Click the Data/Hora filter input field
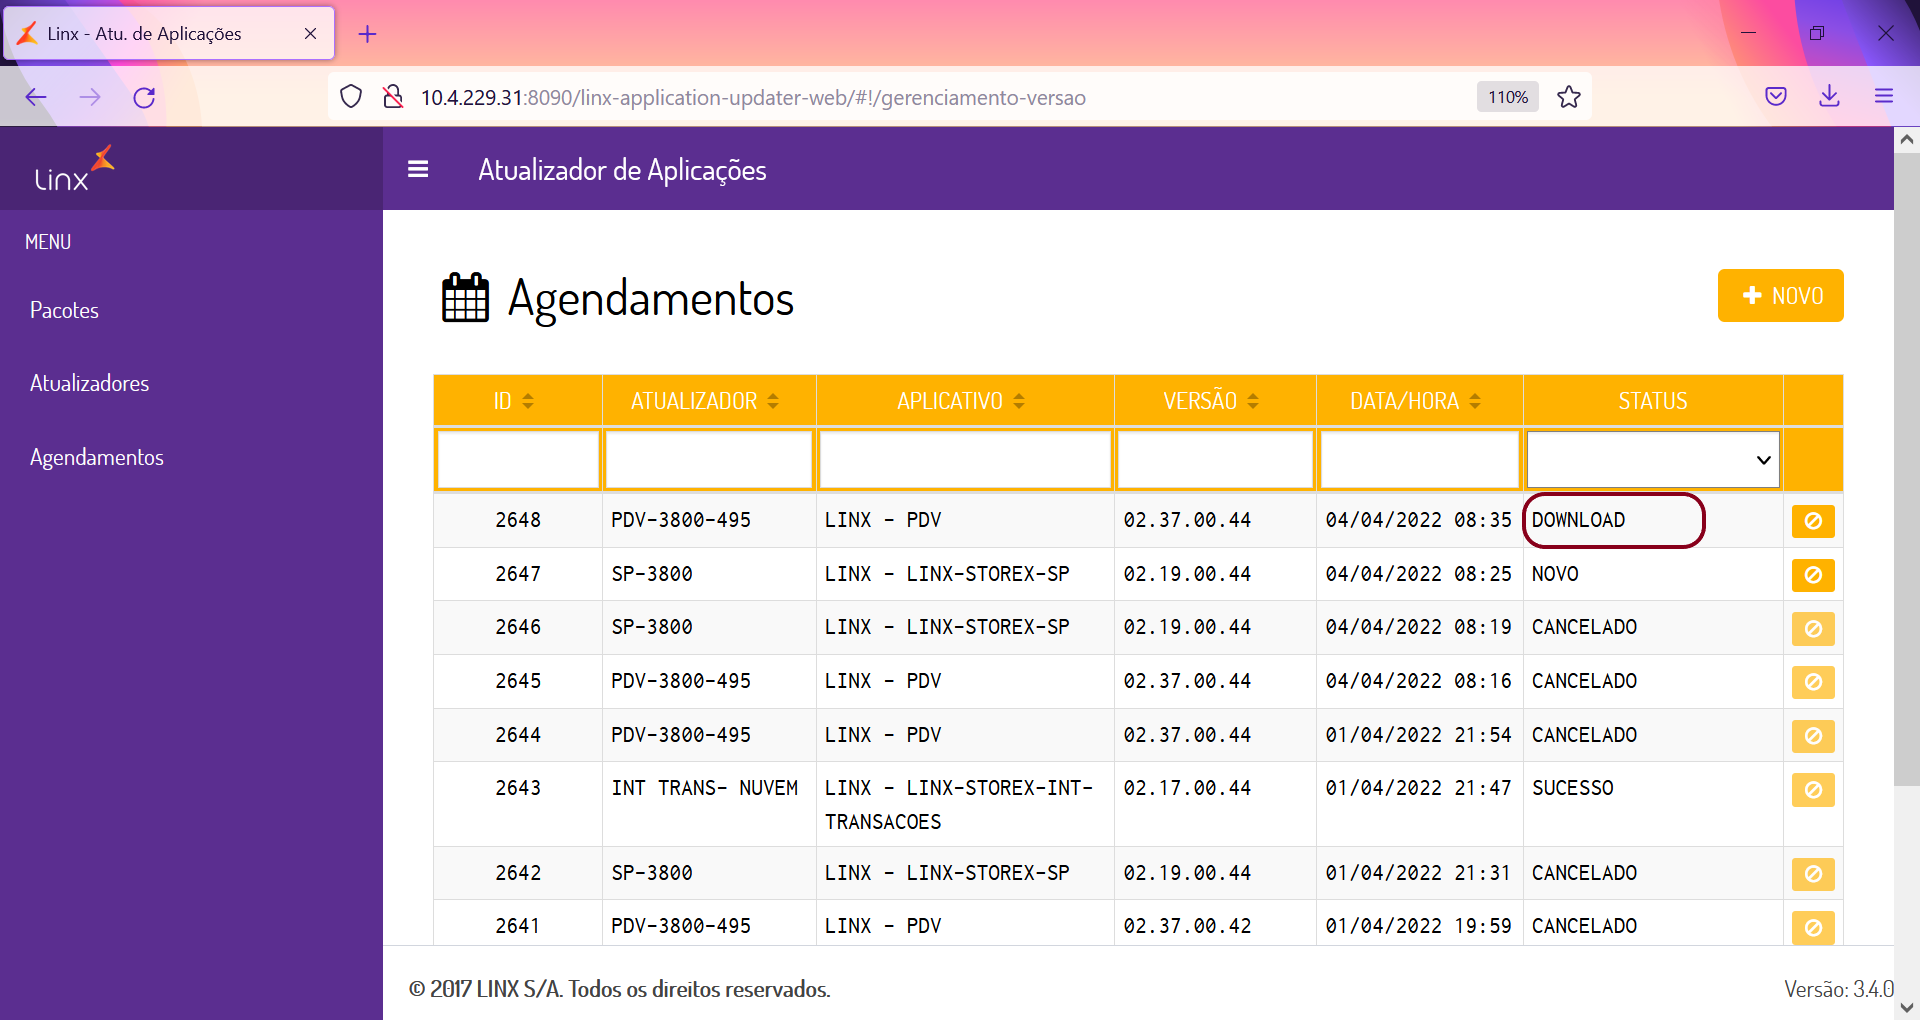1920x1020 pixels. [x=1419, y=460]
